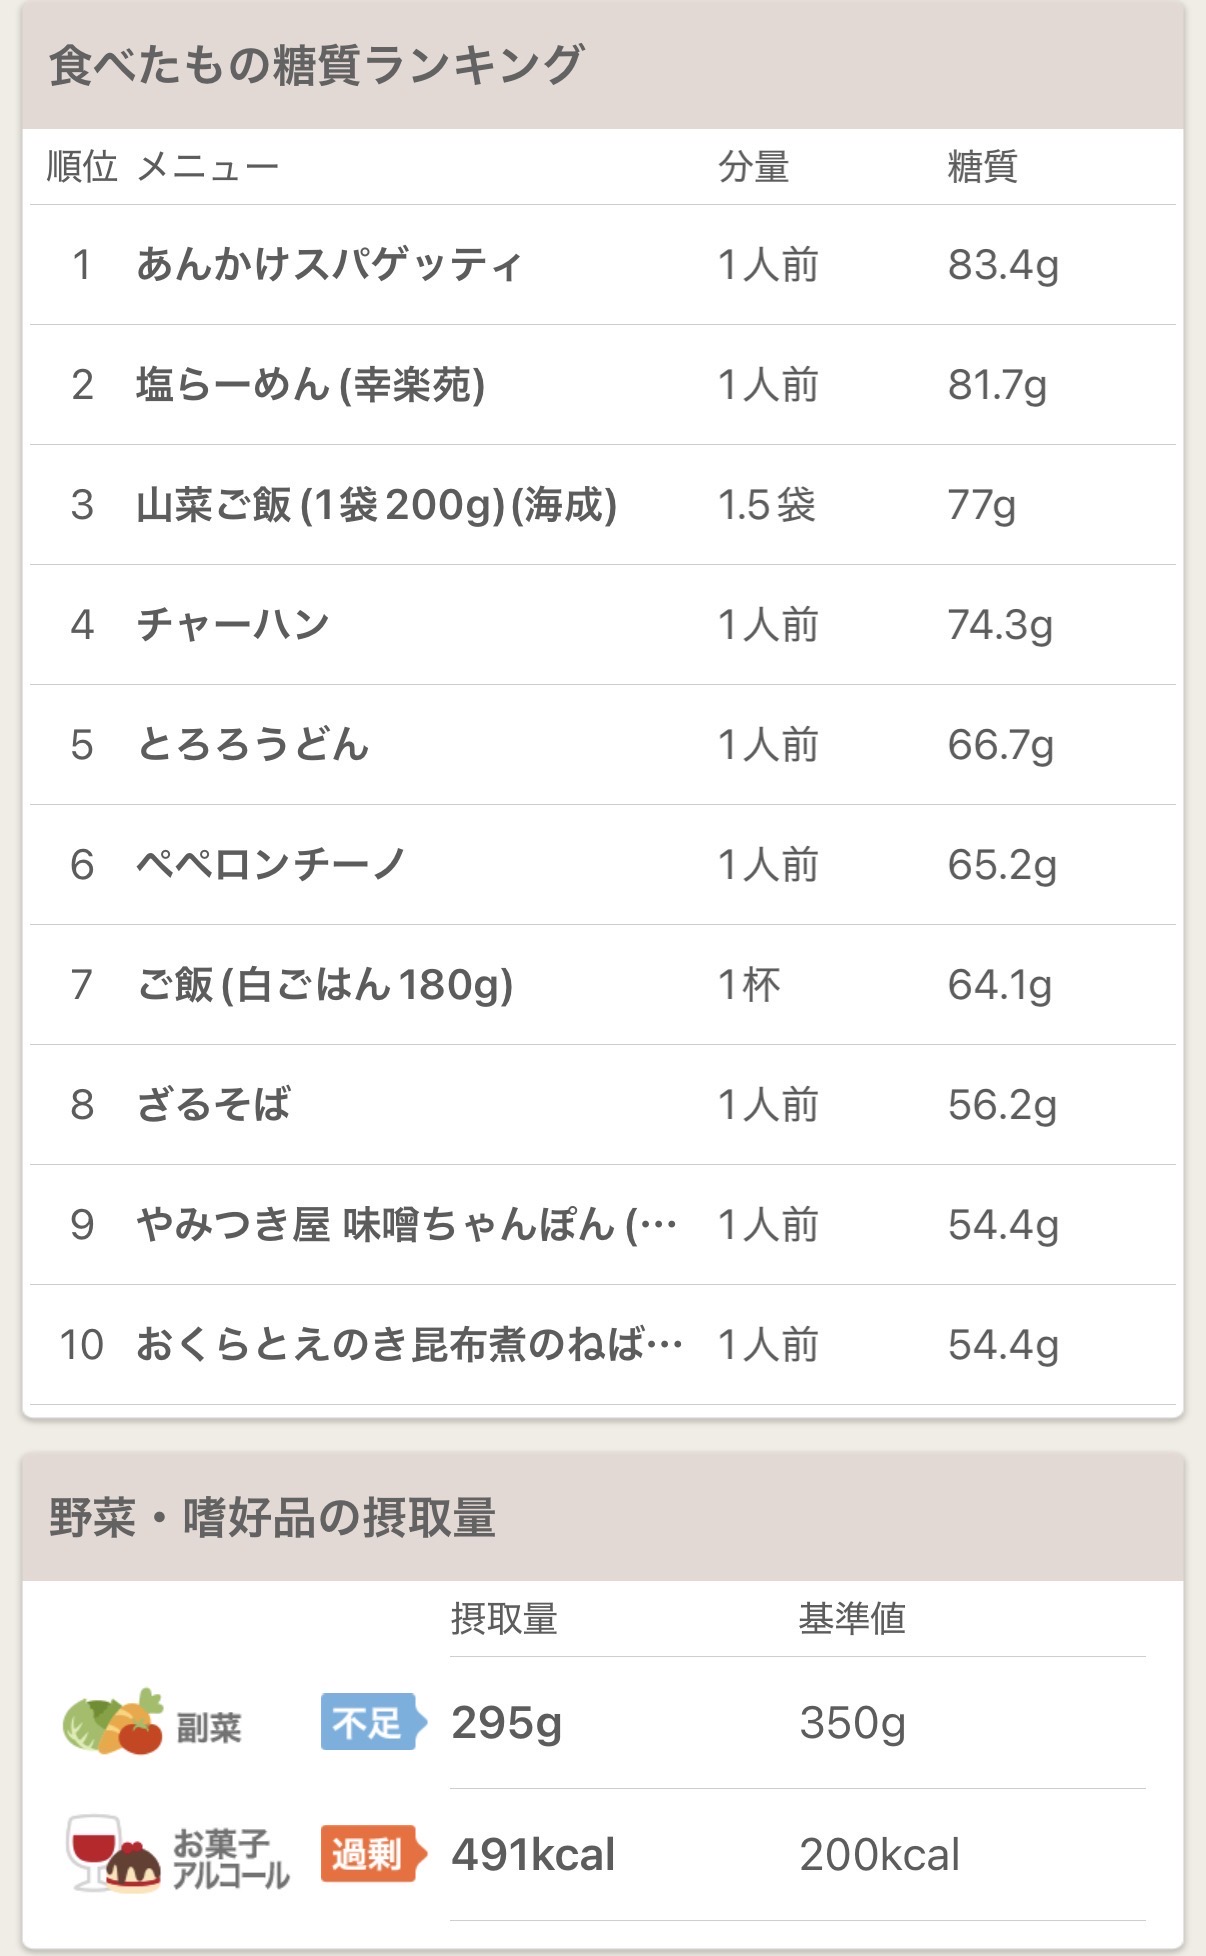Open あんかけスパゲッティ menu entry
This screenshot has width=1206, height=1956.
(329, 265)
